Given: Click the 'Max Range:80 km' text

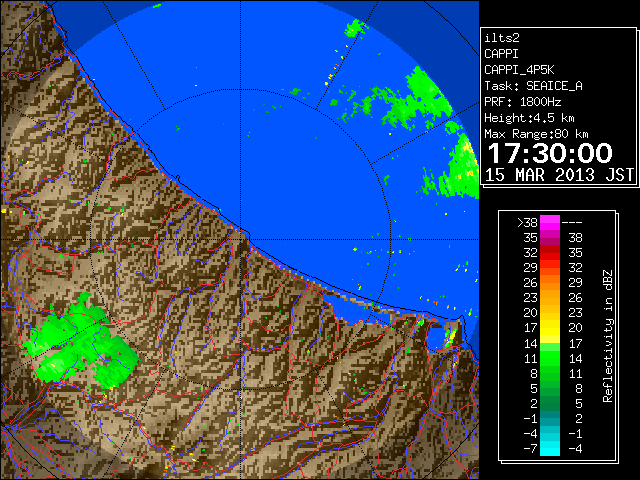Looking at the screenshot, I should 536,134.
